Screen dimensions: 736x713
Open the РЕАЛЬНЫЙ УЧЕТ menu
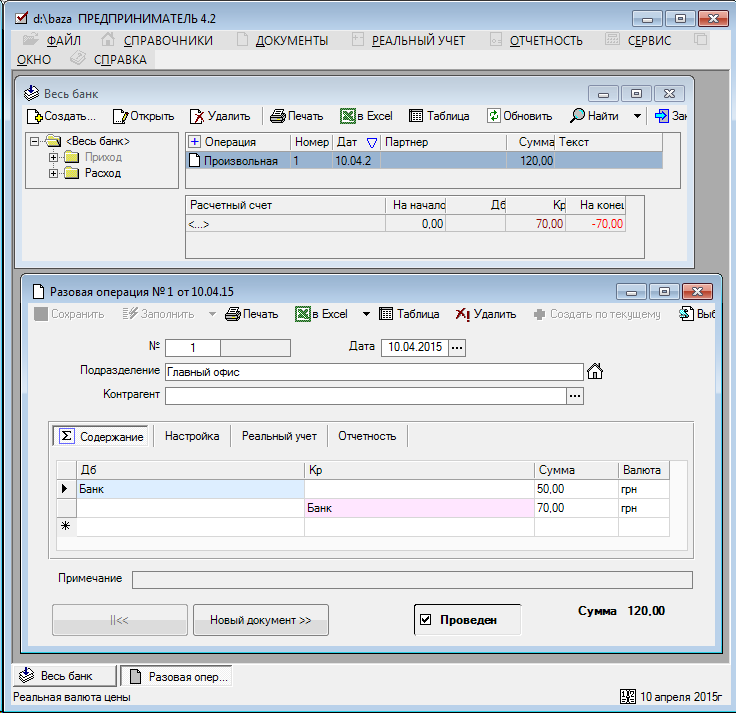click(x=418, y=41)
